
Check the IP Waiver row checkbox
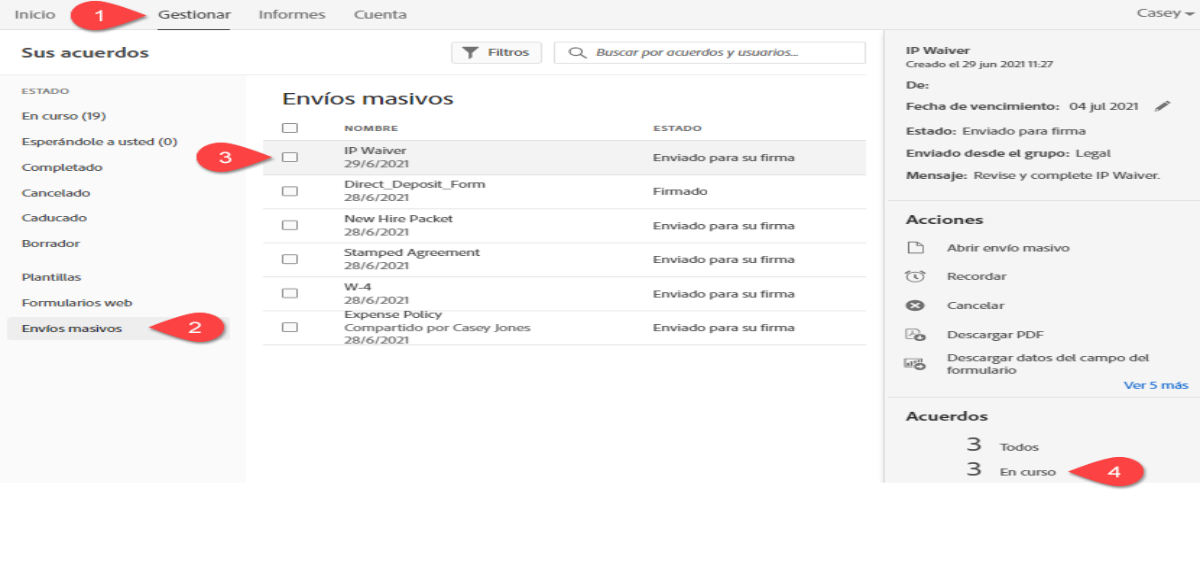click(x=290, y=157)
